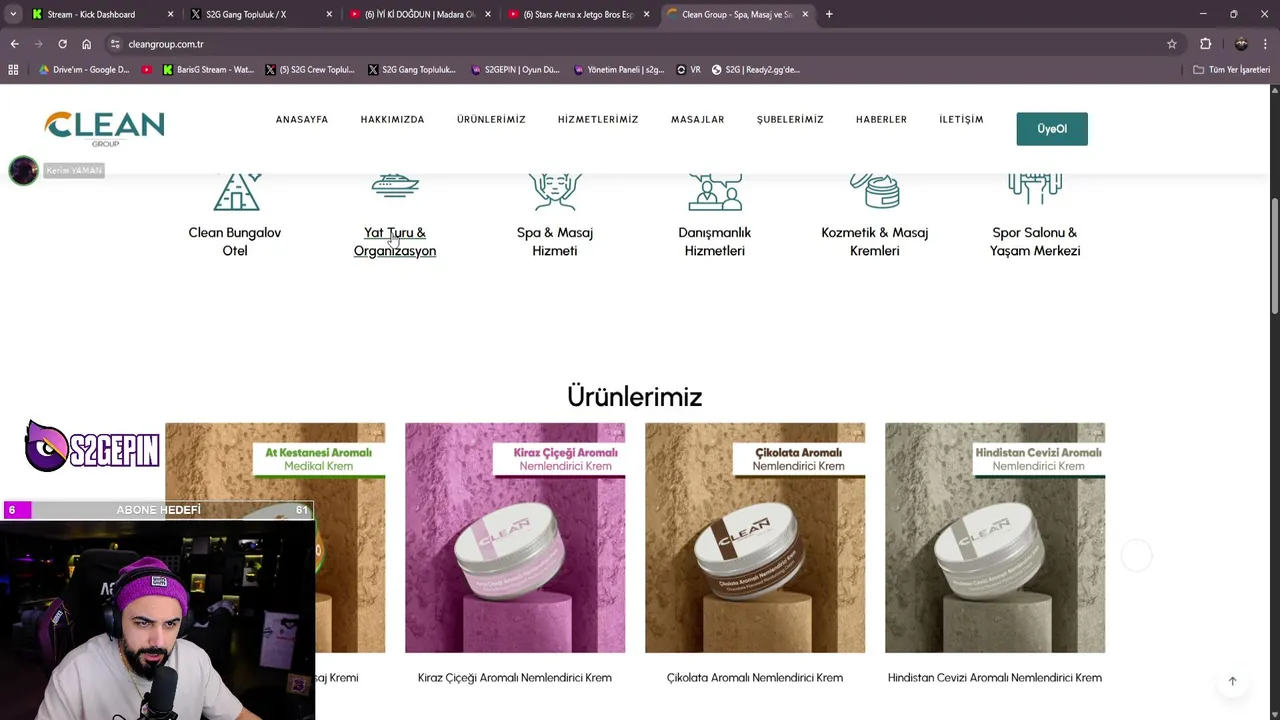Click the Kiraz Çiçeği Aromalı Nemlendirici Krem title

click(515, 678)
